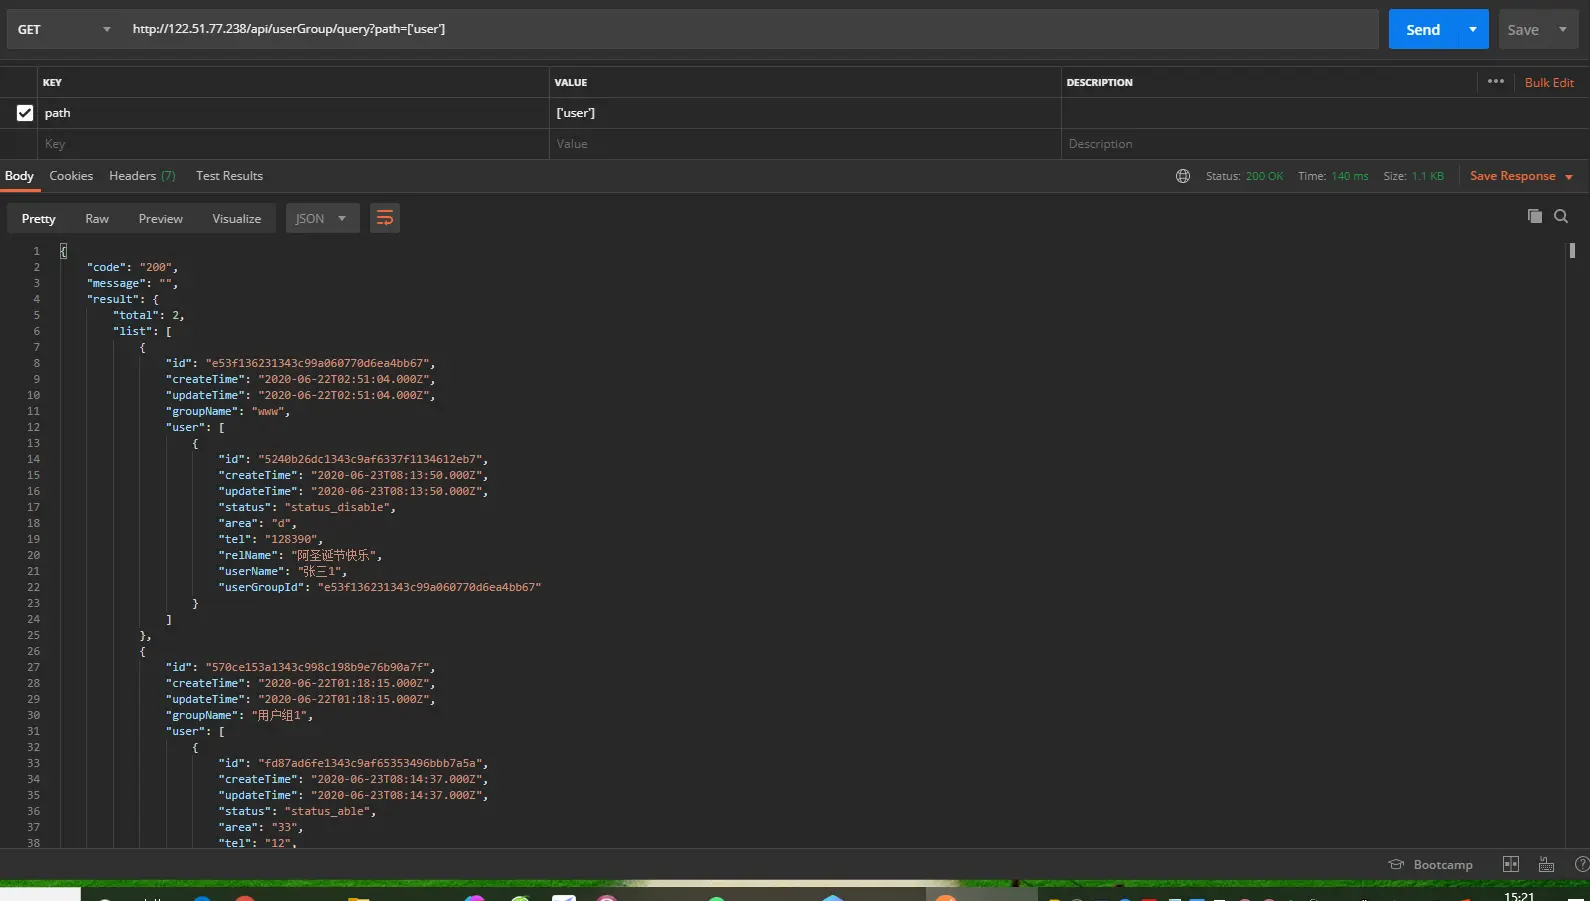Open the GET method dropdown
Image resolution: width=1590 pixels, height=901 pixels.
click(63, 29)
